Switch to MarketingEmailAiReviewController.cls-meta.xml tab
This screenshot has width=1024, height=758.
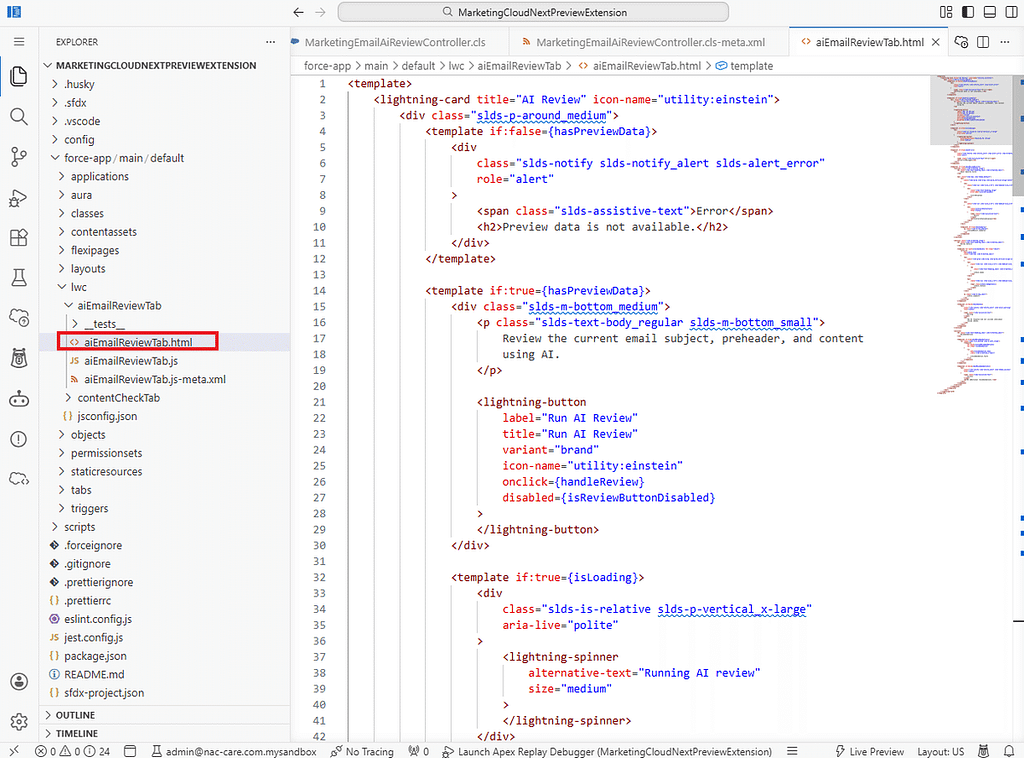649,42
